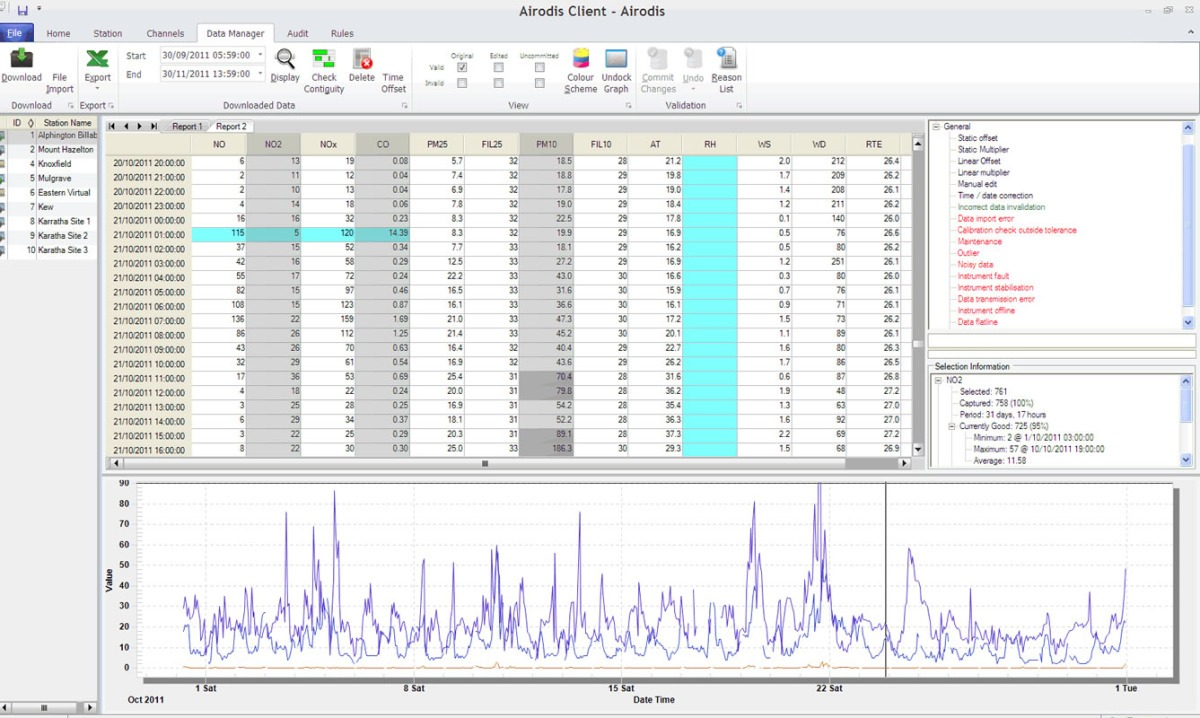Open the Colour Scheme tool
1200x718 pixels.
(580, 59)
